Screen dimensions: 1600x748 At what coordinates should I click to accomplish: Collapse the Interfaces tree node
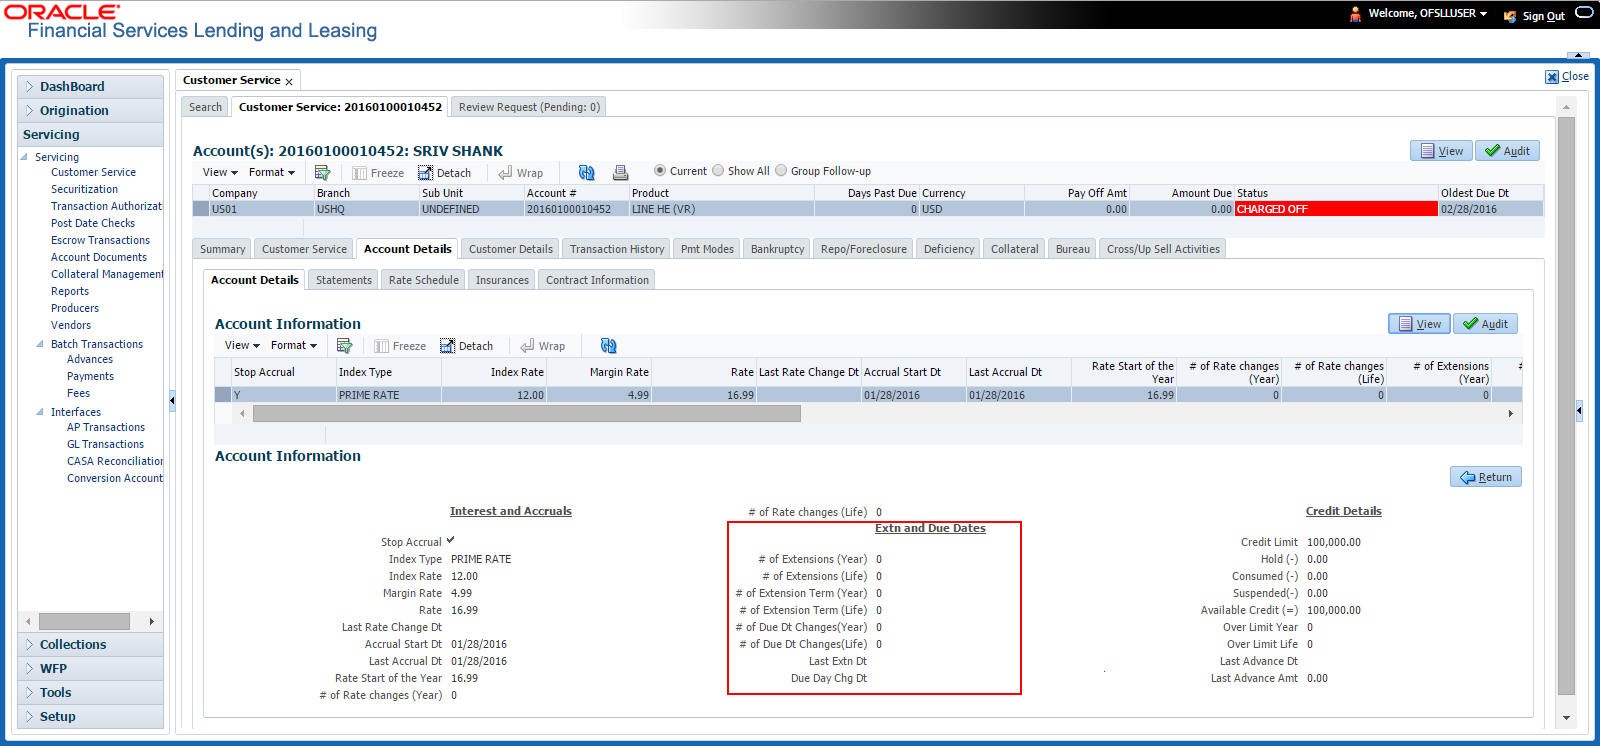(40, 412)
